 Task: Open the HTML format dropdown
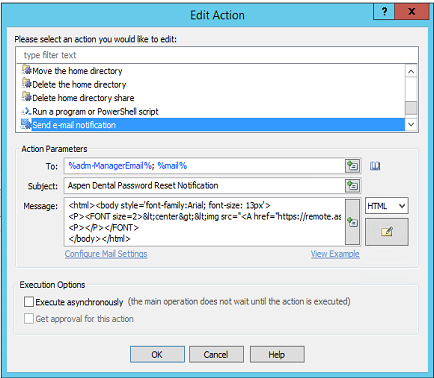click(x=387, y=206)
